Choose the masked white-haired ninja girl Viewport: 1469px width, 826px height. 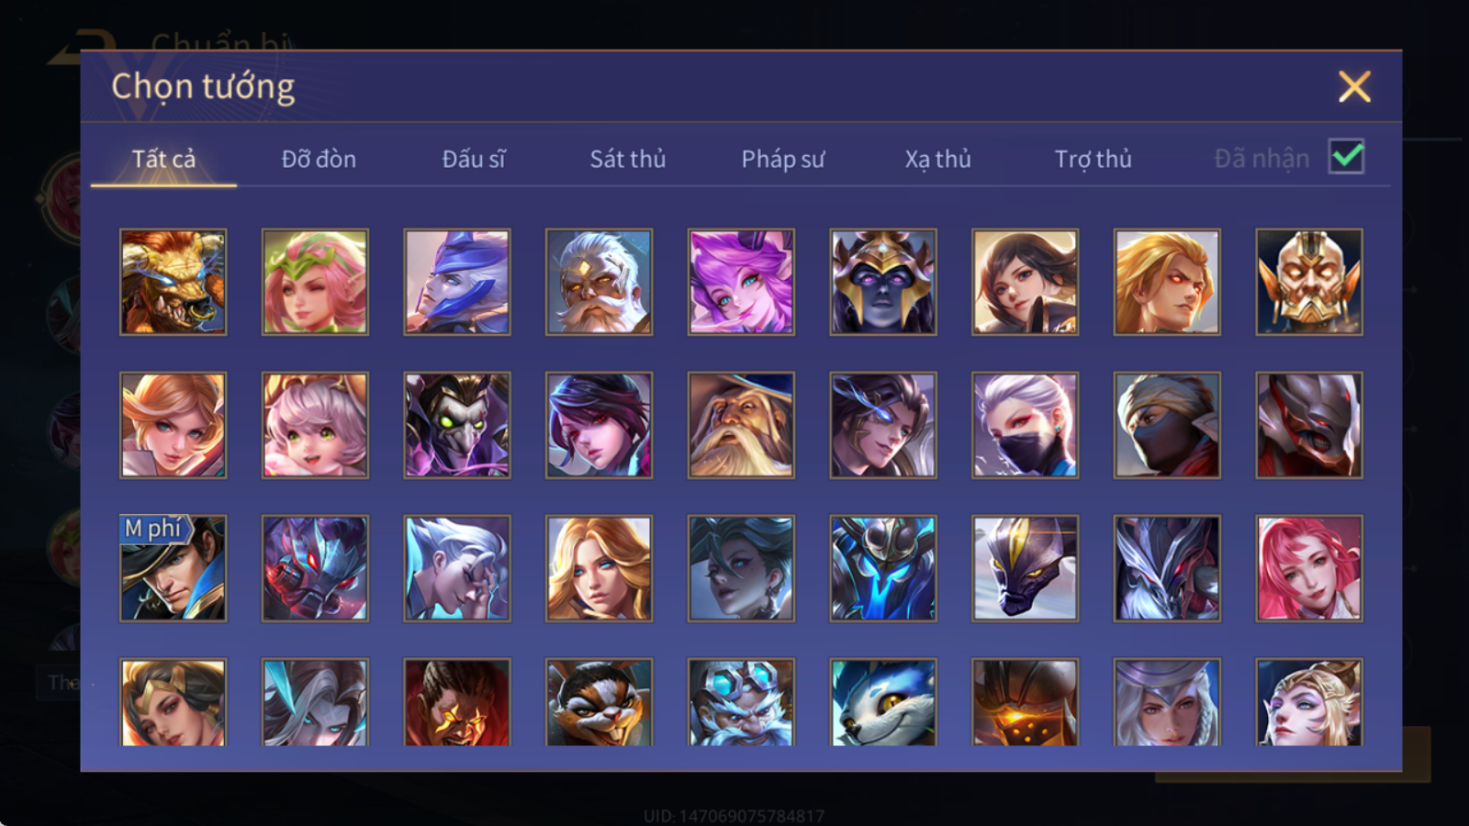pos(1025,425)
